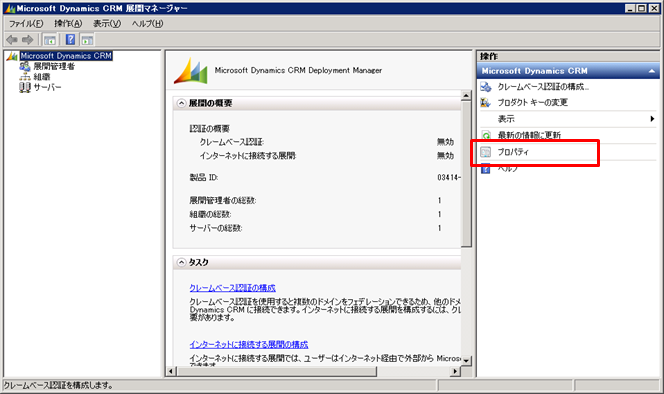Screen dimensions: 664x394
Task: Open プロパティ in actions pane
Action: (513, 152)
